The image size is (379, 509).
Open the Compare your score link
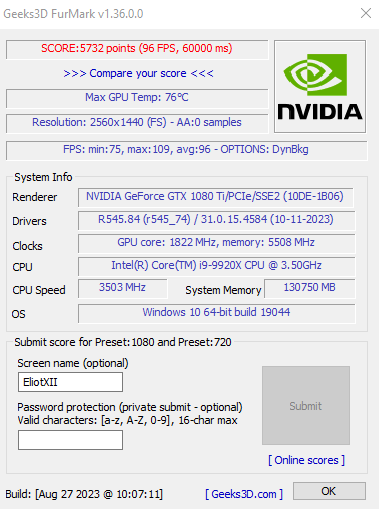[138, 73]
